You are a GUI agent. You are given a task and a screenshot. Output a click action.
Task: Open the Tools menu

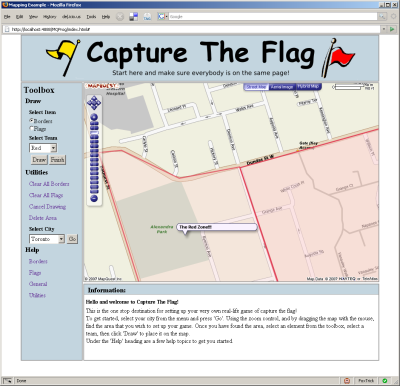pyautogui.click(x=91, y=17)
